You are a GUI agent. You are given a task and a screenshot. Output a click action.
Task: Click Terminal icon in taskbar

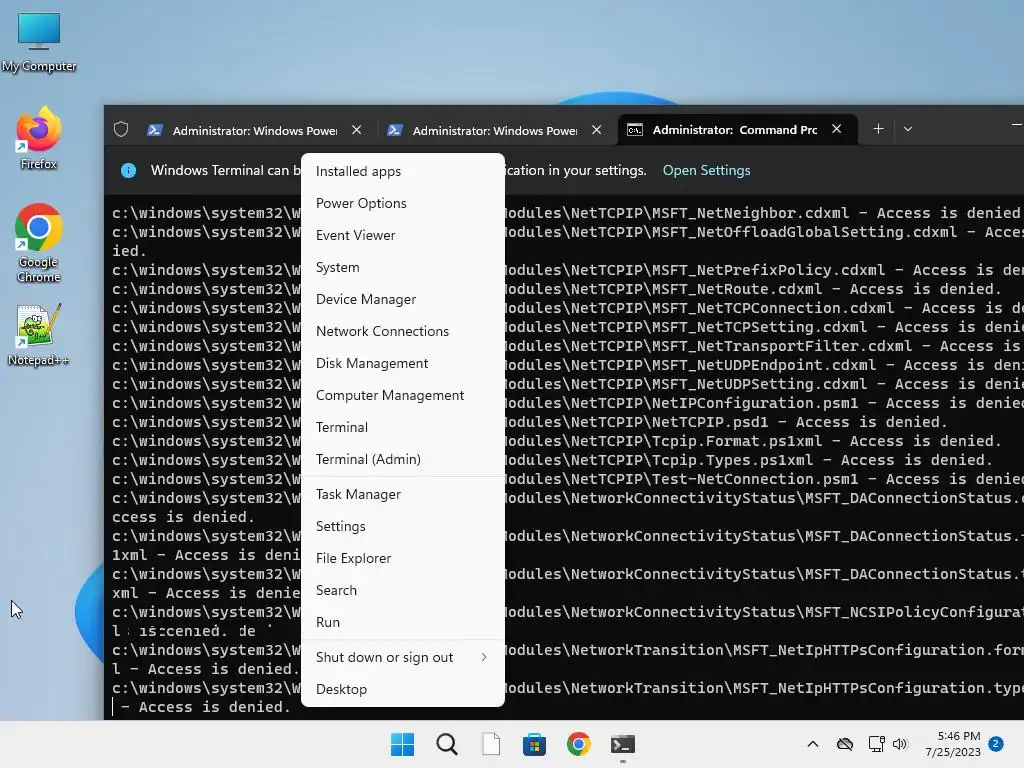coord(622,744)
